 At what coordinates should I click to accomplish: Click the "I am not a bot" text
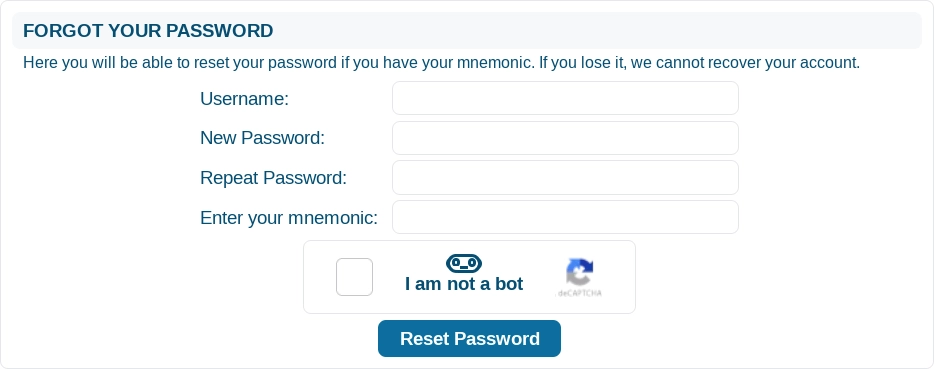point(464,284)
